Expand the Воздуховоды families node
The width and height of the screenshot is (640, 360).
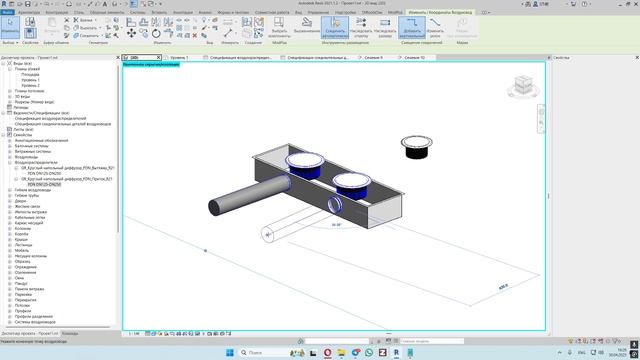(x=9, y=157)
